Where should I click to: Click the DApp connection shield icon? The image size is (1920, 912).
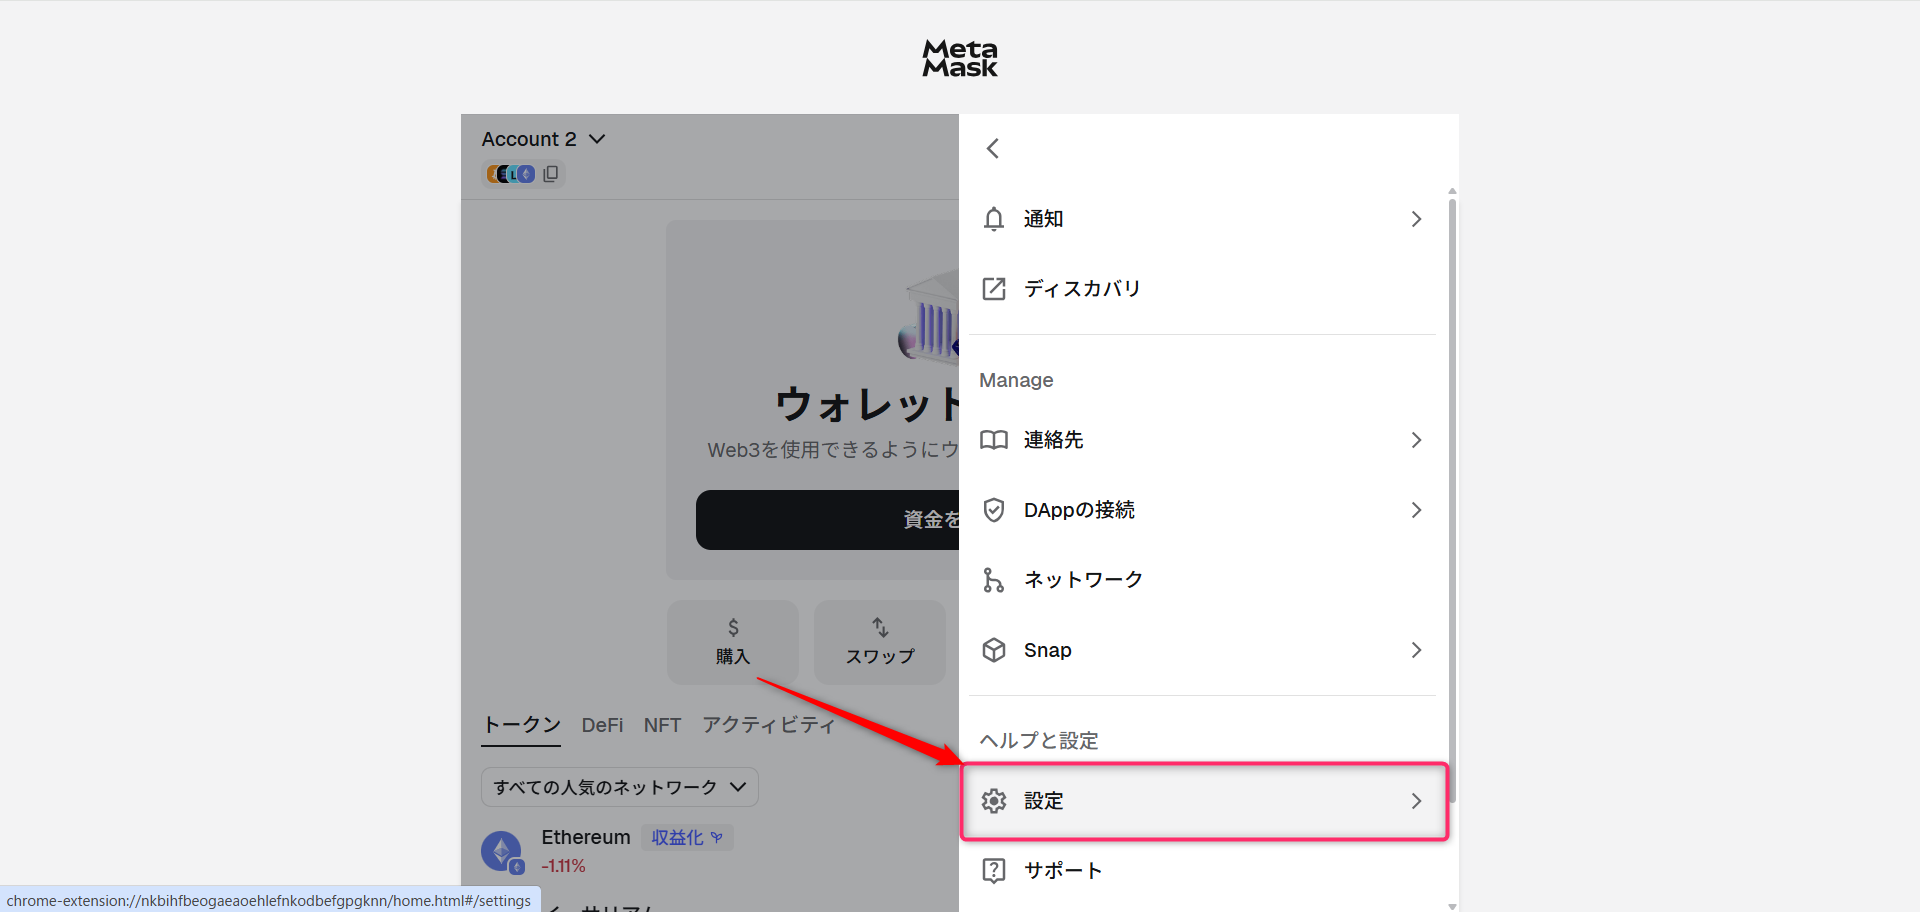click(993, 510)
